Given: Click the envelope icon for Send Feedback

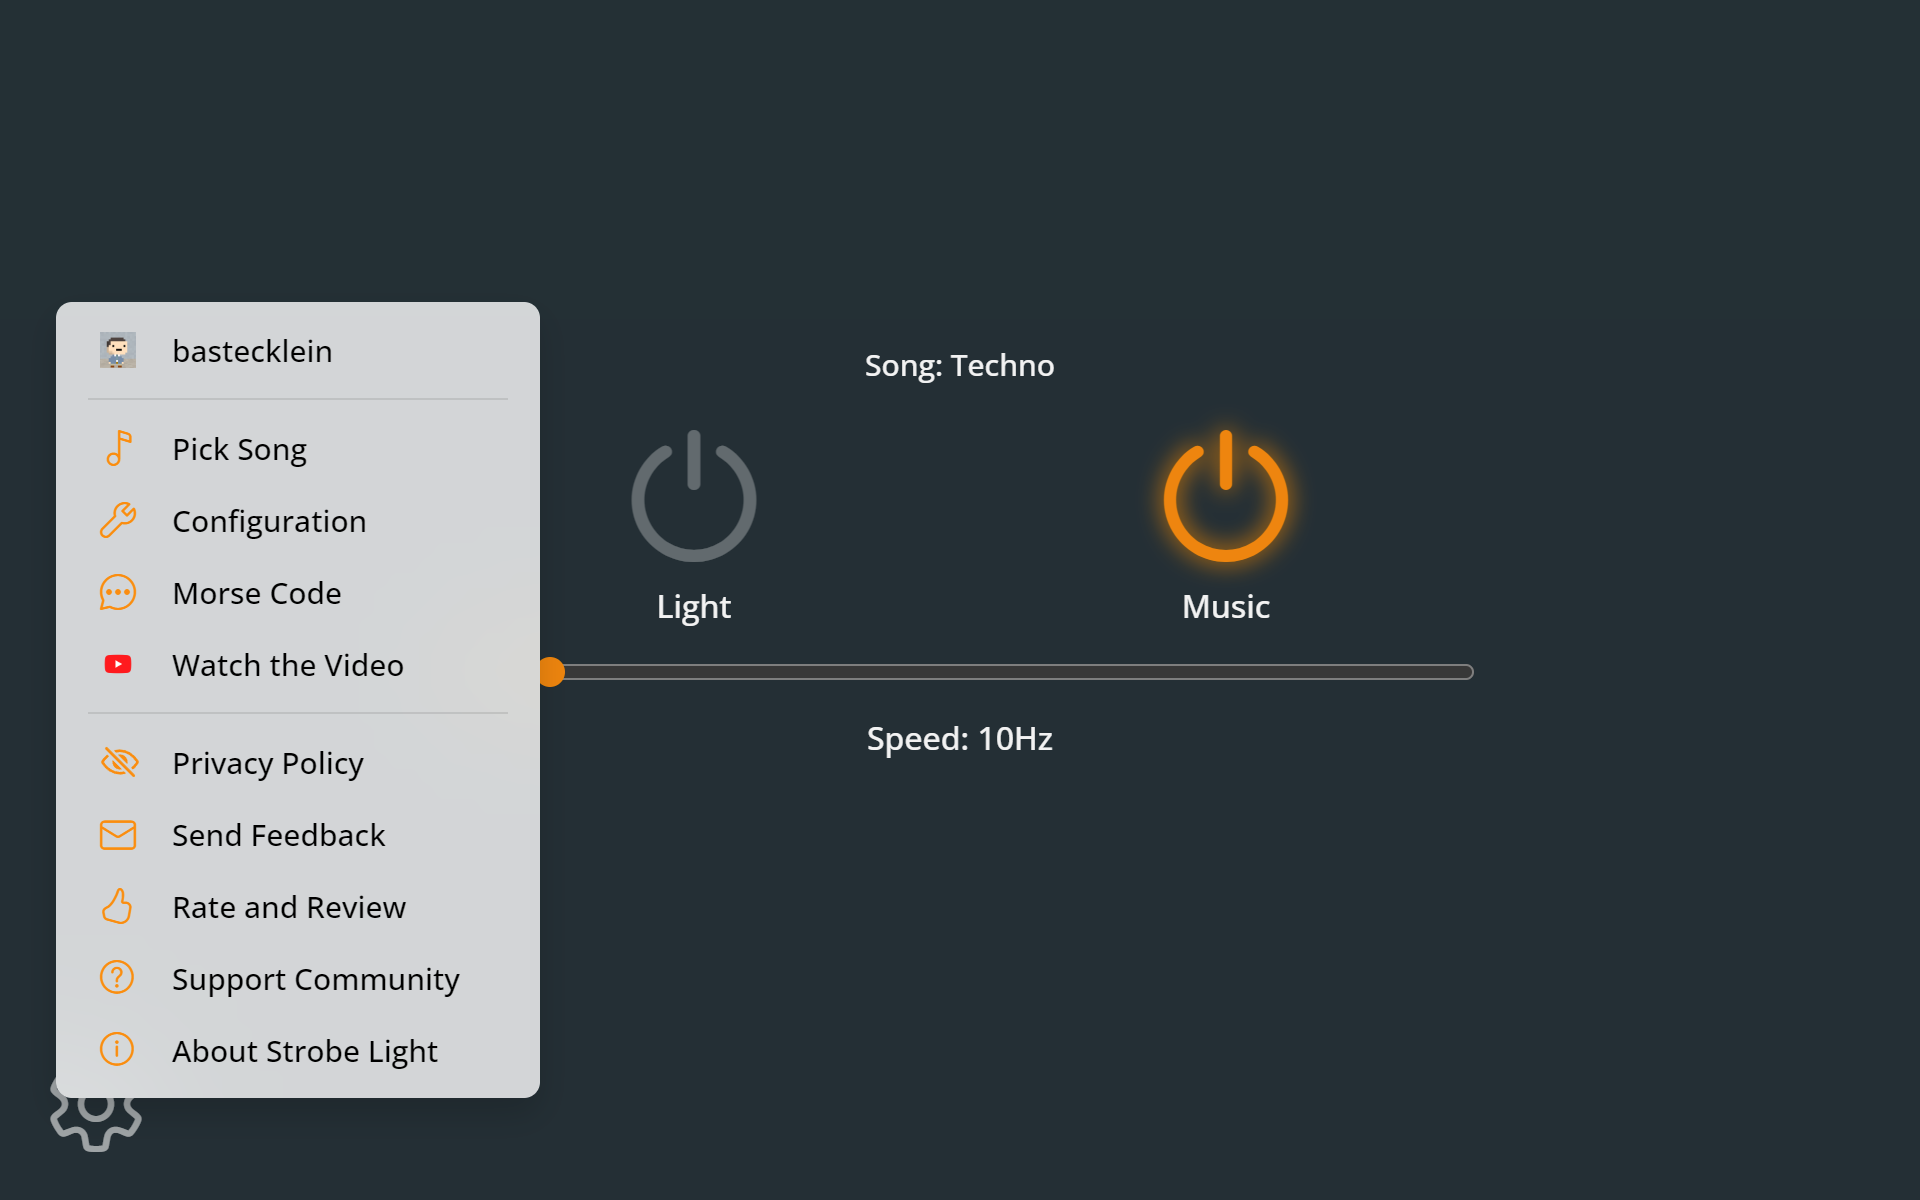Looking at the screenshot, I should pyautogui.click(x=118, y=834).
